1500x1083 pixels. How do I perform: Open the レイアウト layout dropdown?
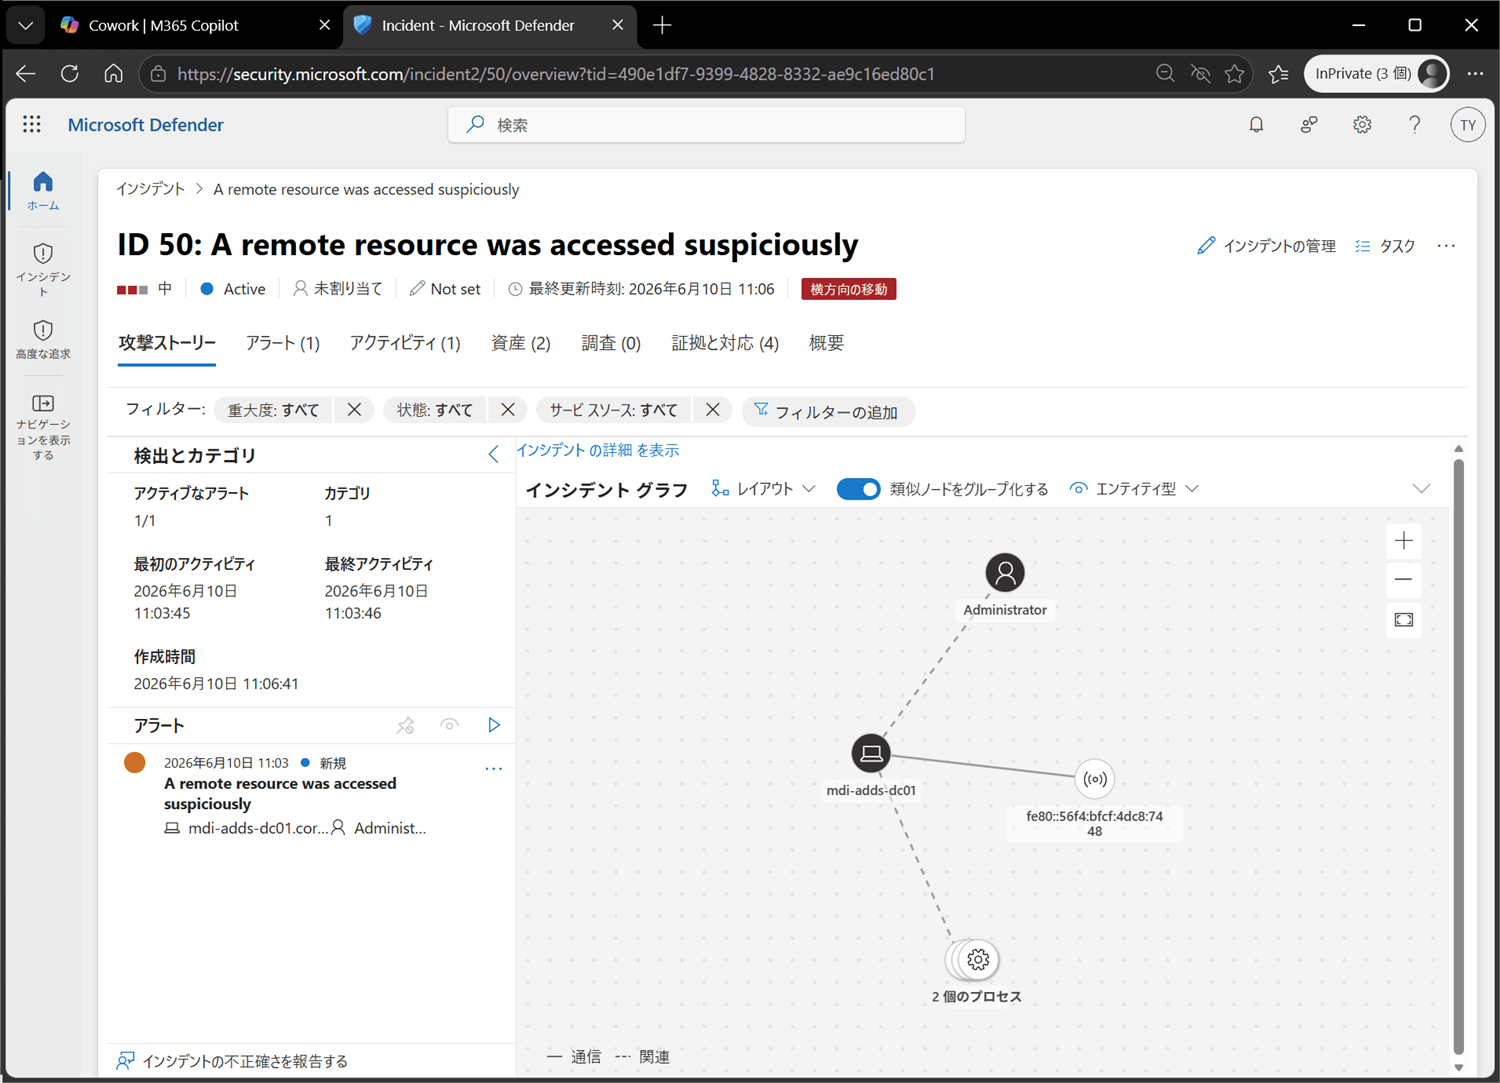pyautogui.click(x=763, y=489)
